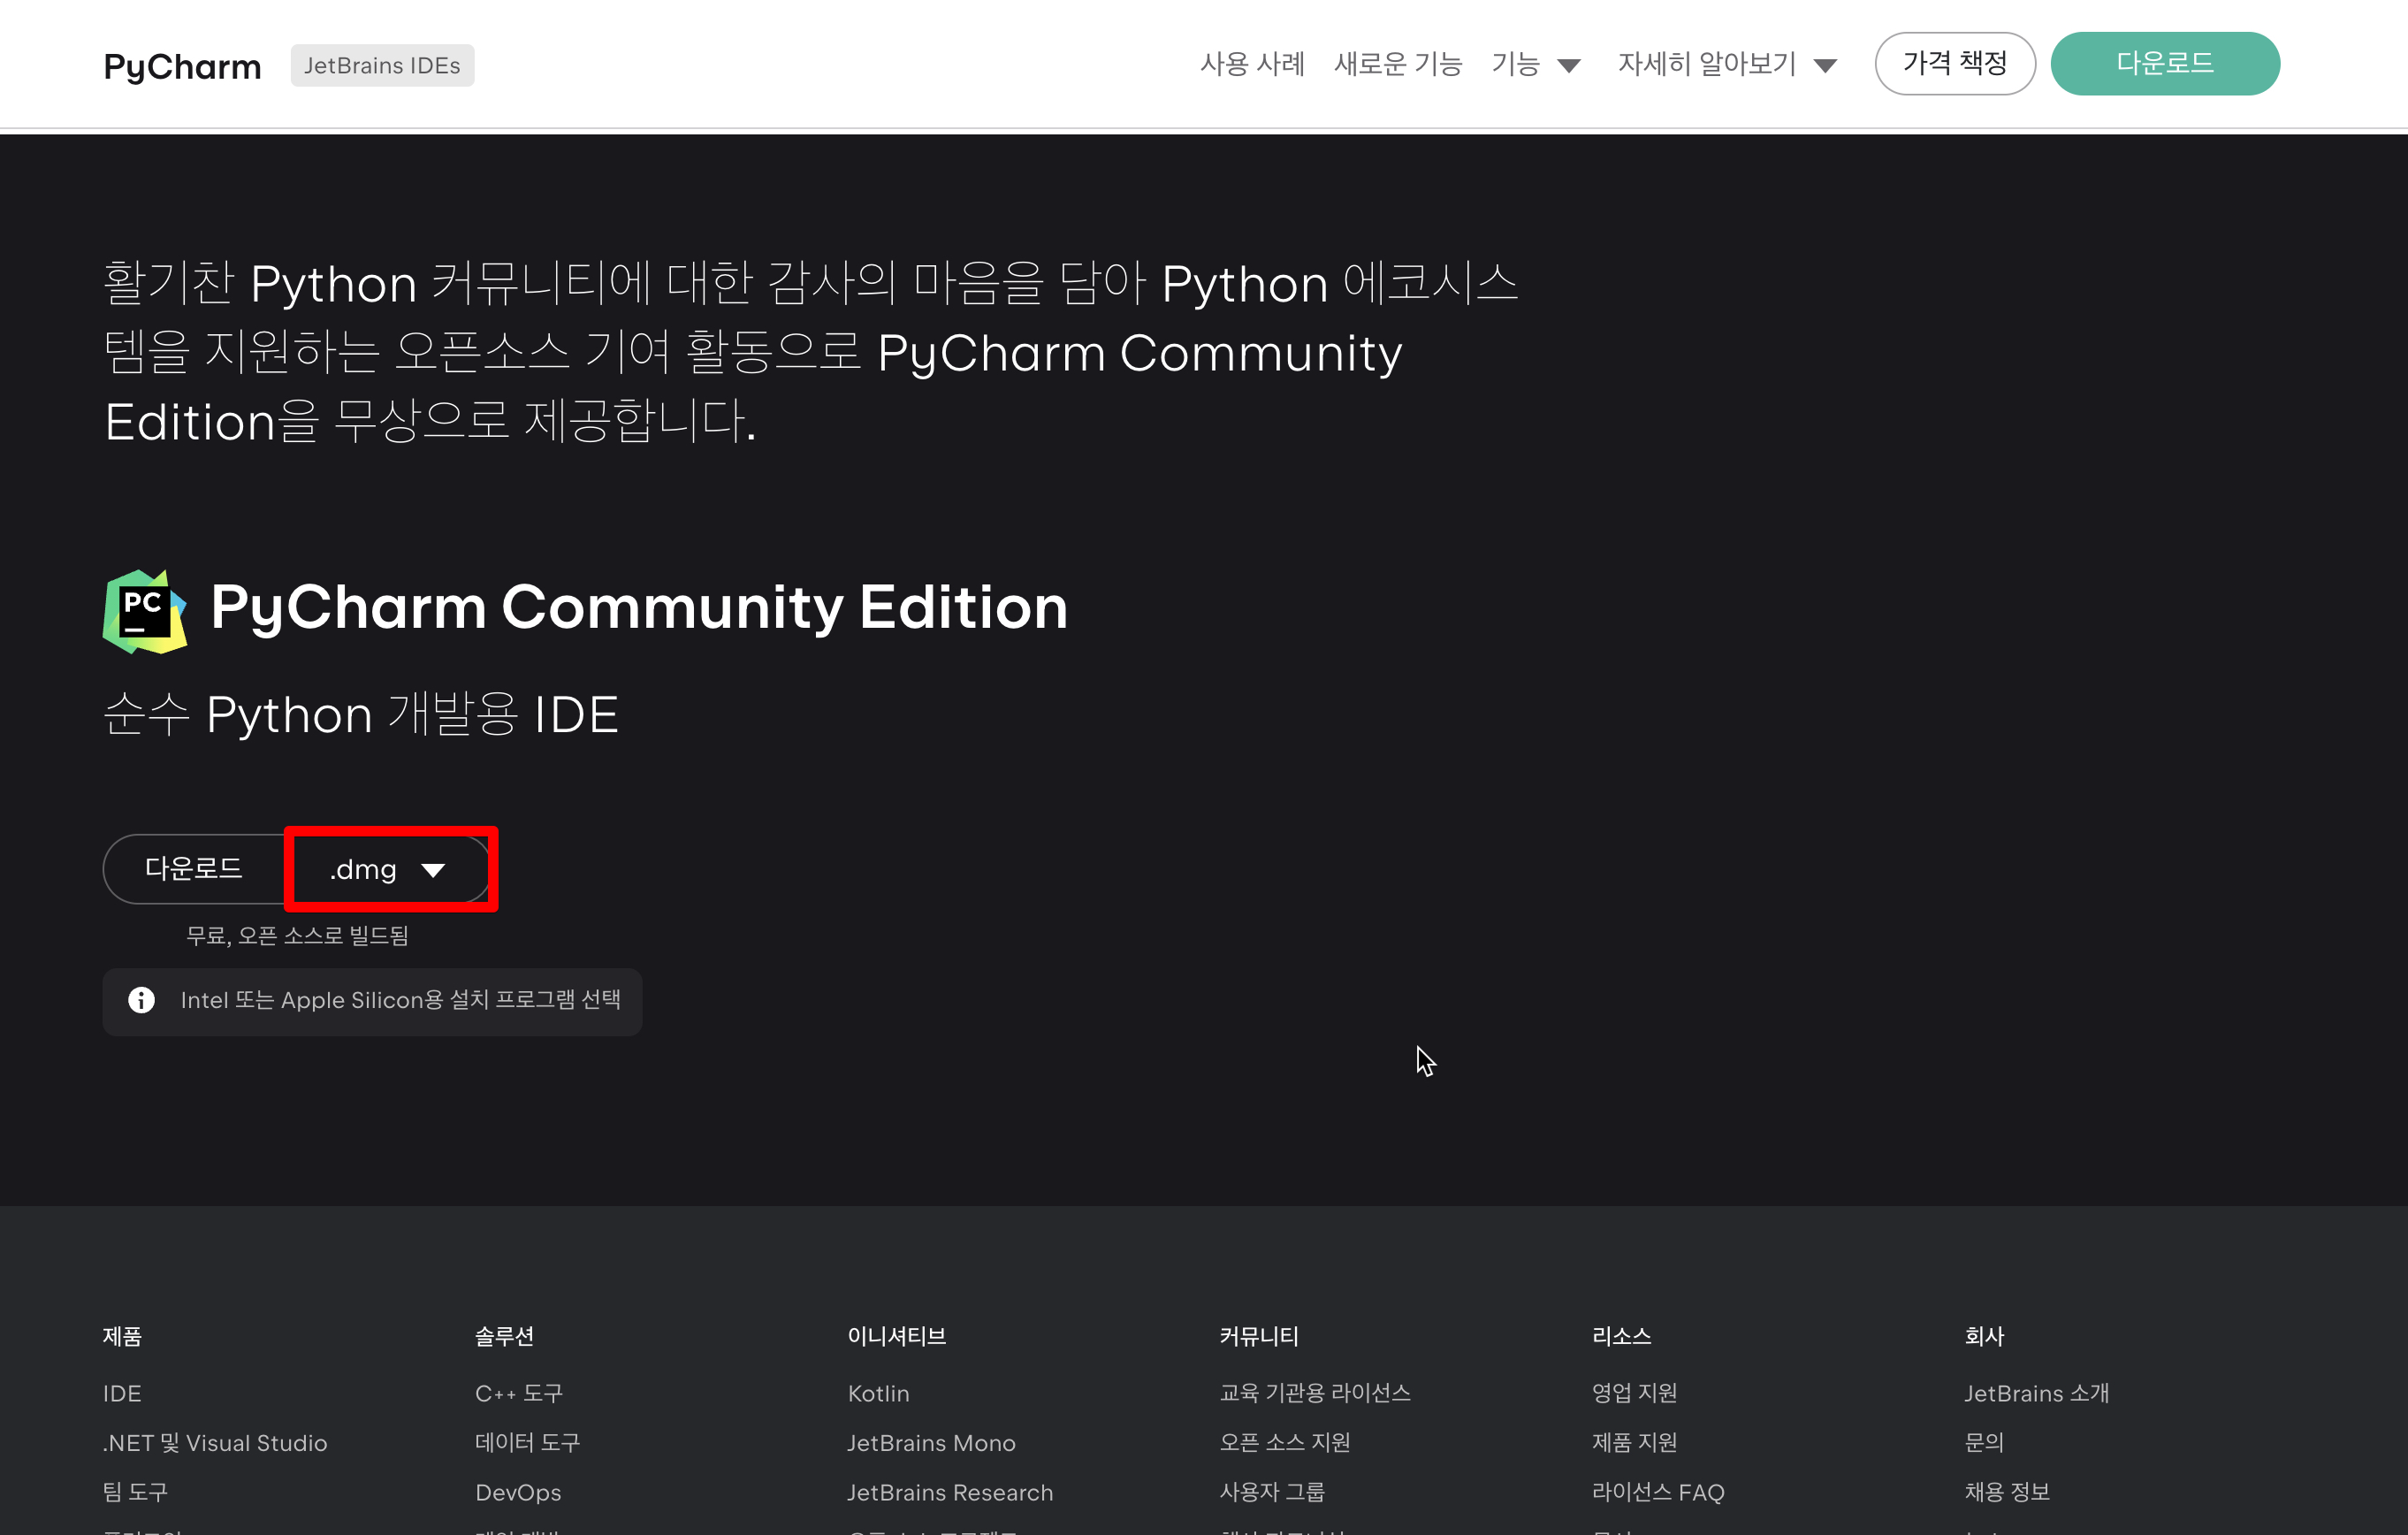Viewport: 2408px width, 1535px height.
Task: Open the JetBrains 소개 footer link
Action: tap(2035, 1393)
